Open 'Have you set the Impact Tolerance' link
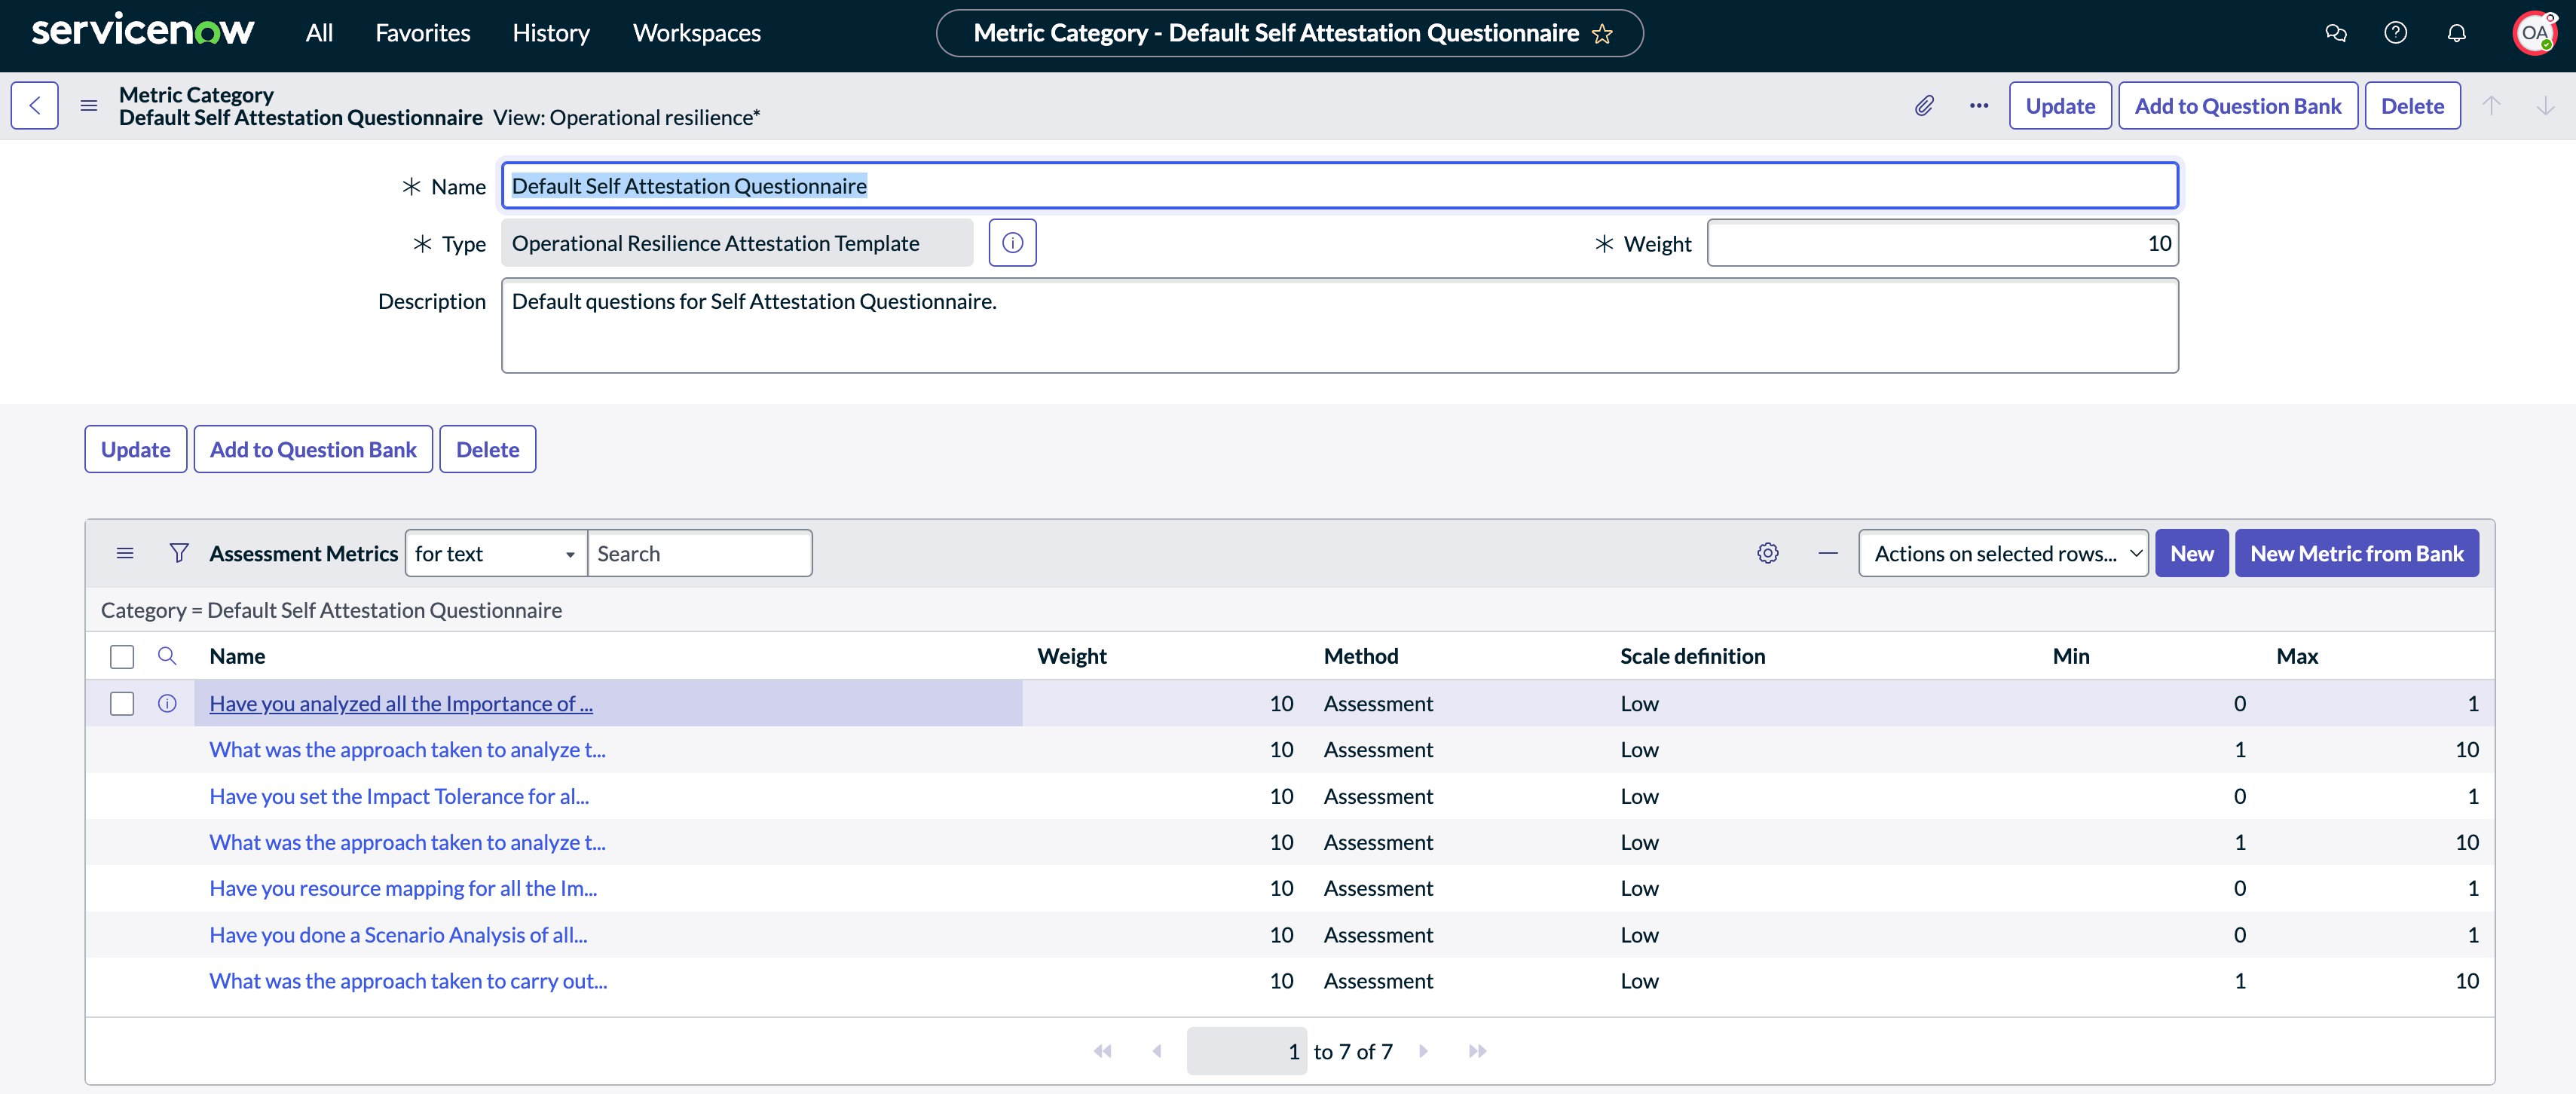The height and width of the screenshot is (1094, 2576). [399, 796]
